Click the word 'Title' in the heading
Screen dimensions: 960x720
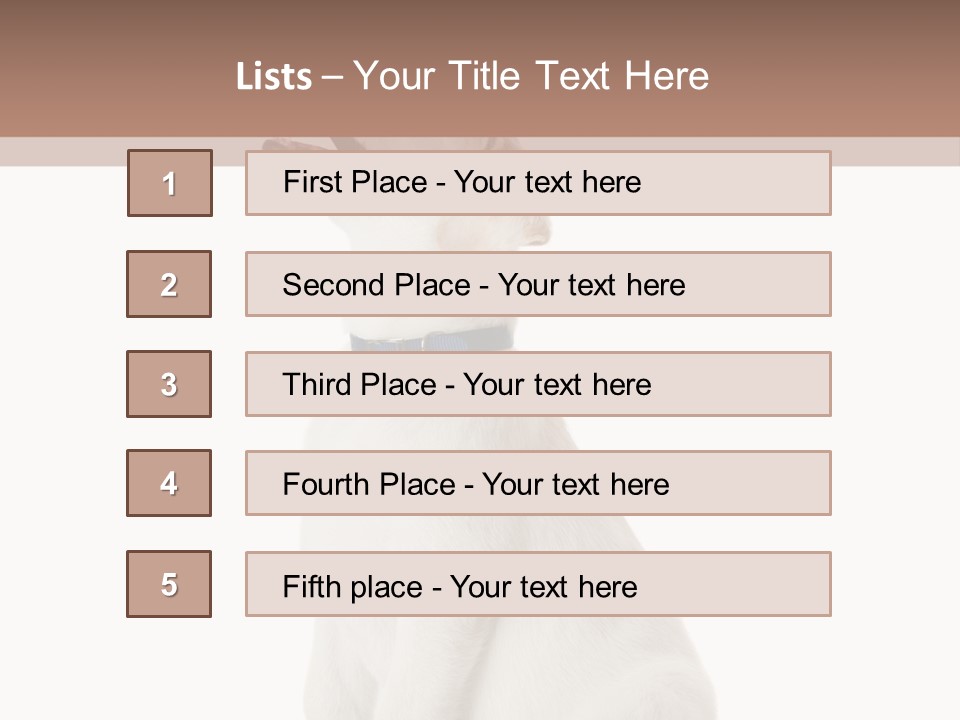coord(484,77)
